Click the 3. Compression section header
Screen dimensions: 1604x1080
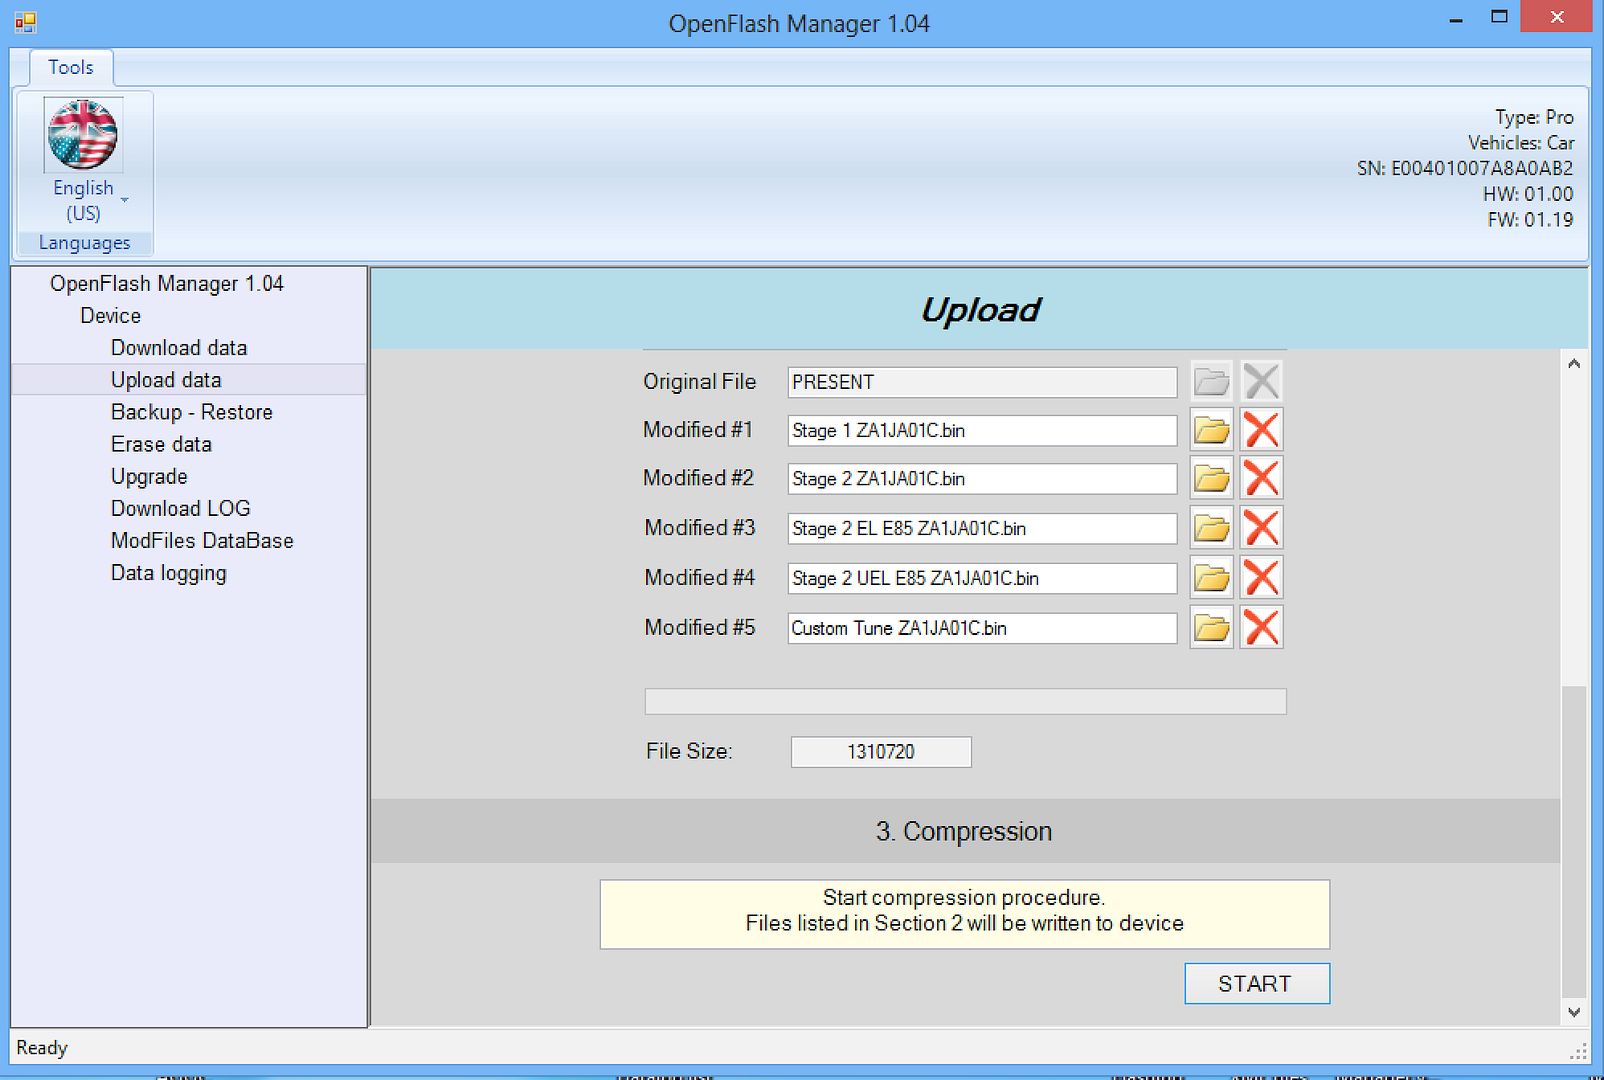965,831
